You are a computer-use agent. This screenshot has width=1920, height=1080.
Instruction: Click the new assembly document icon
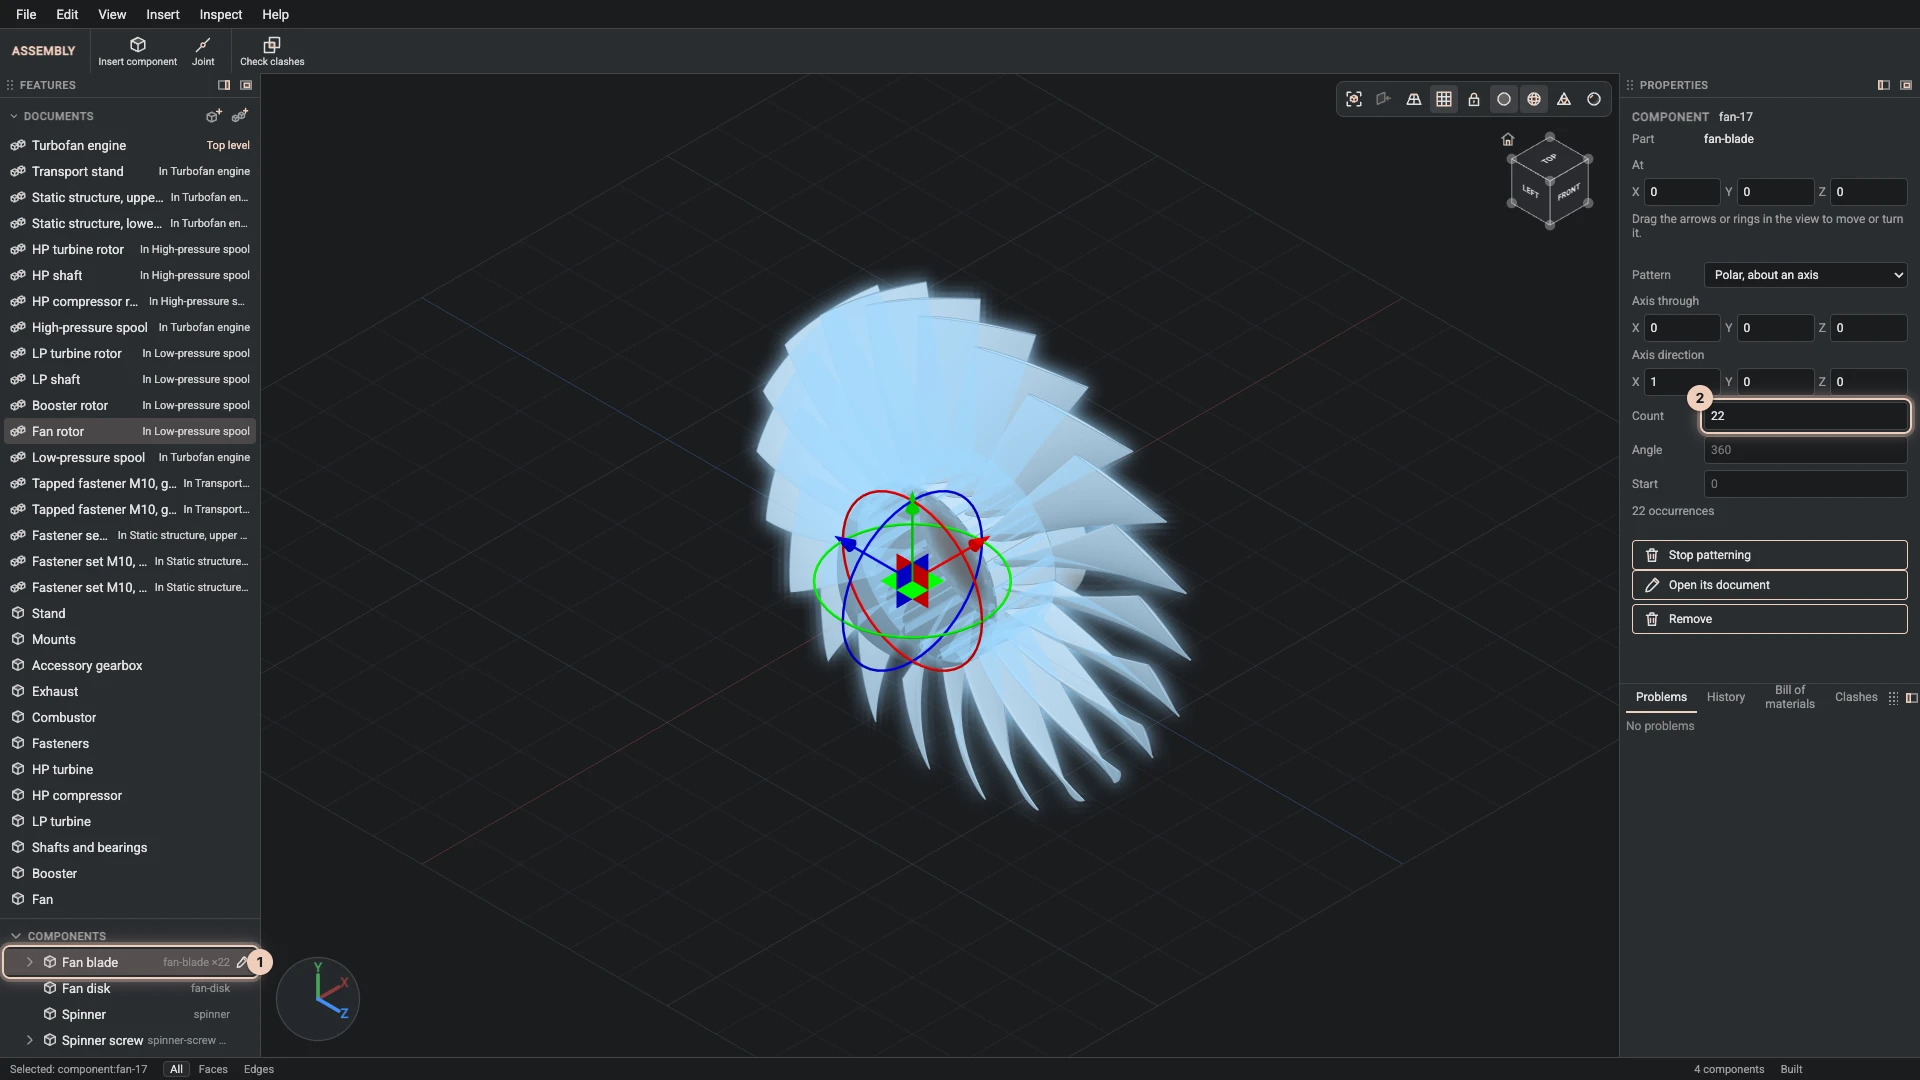click(240, 116)
